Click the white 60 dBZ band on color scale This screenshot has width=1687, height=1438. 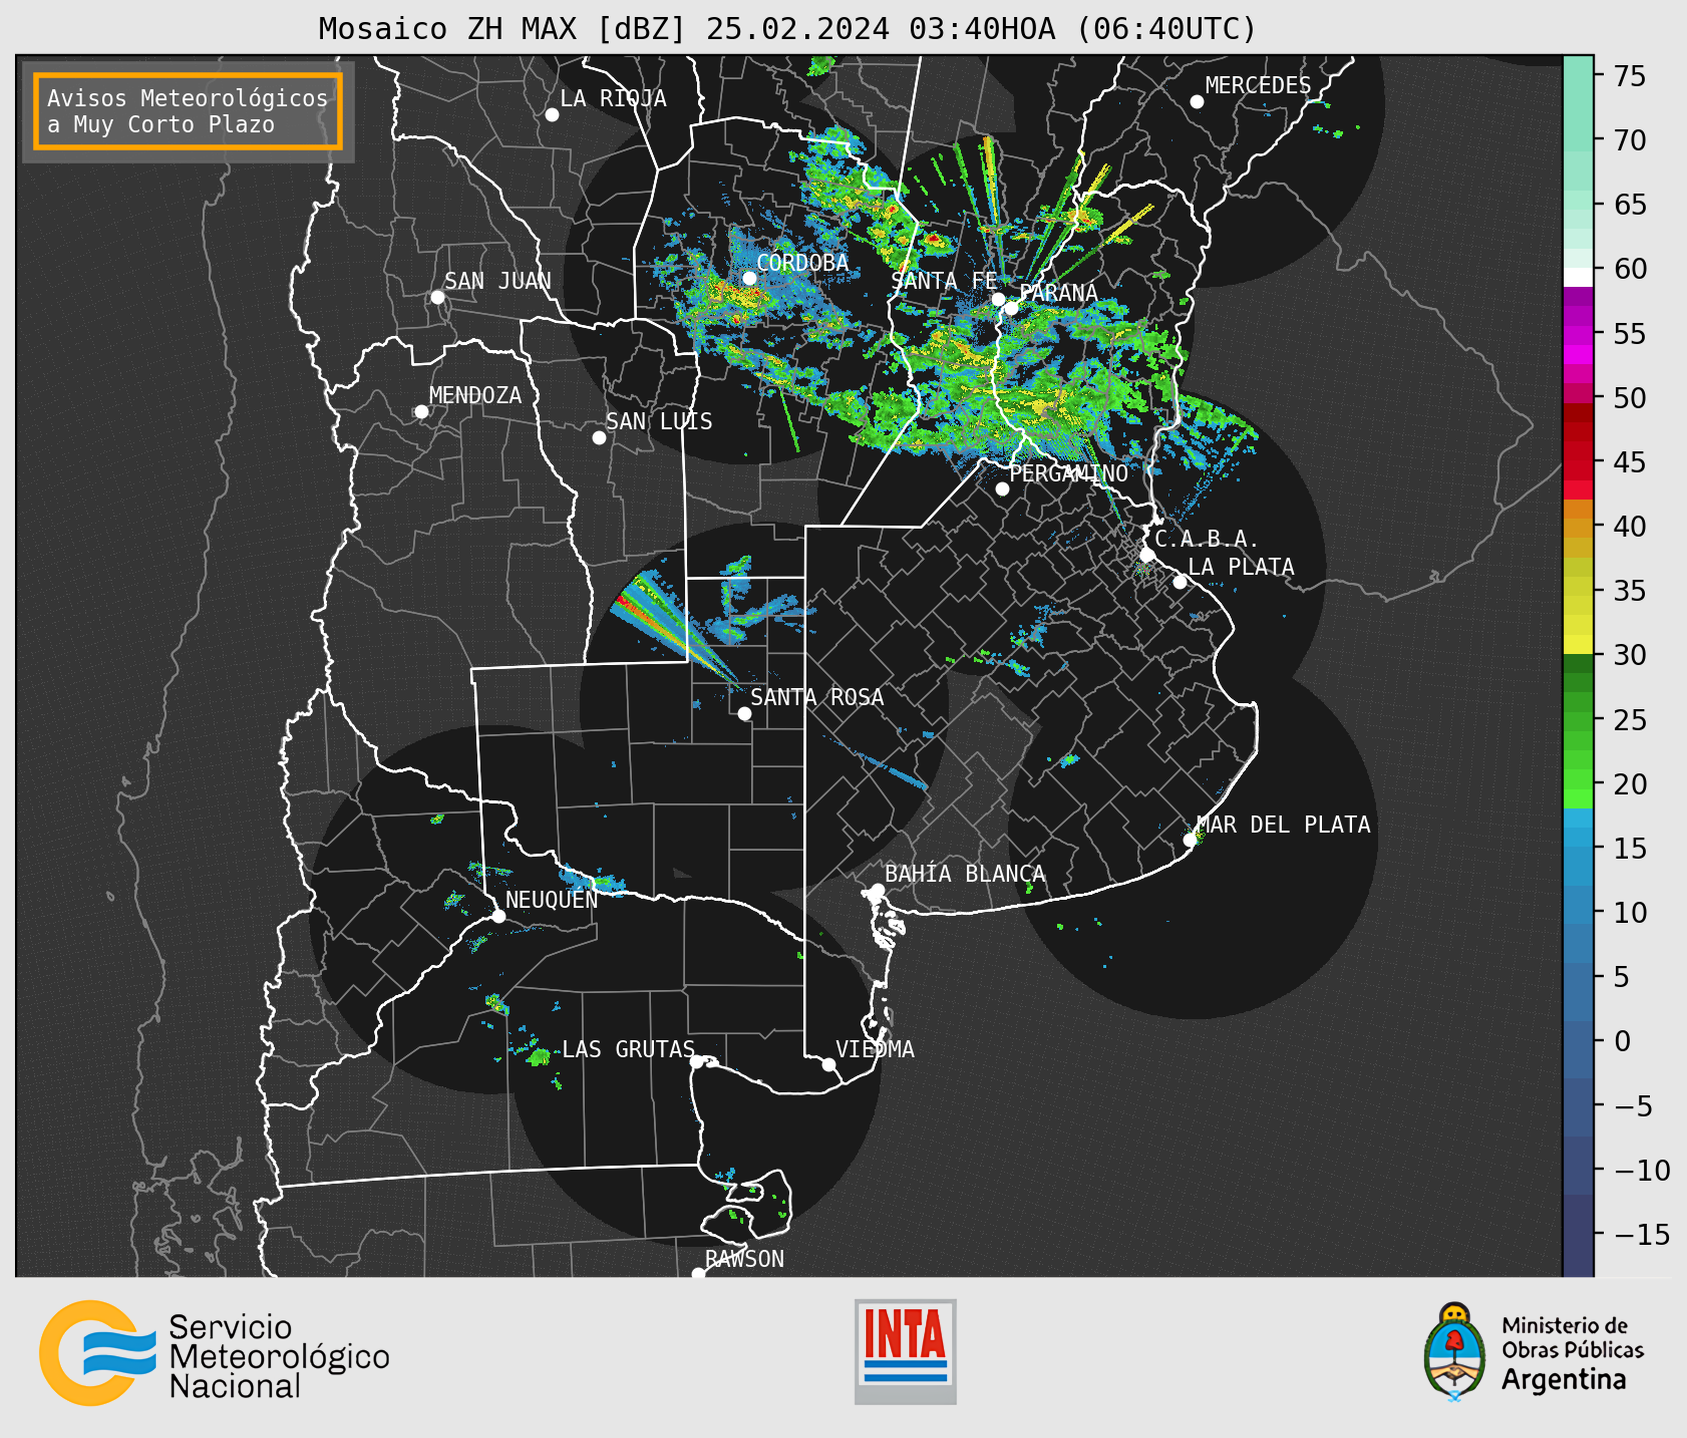(x=1578, y=278)
